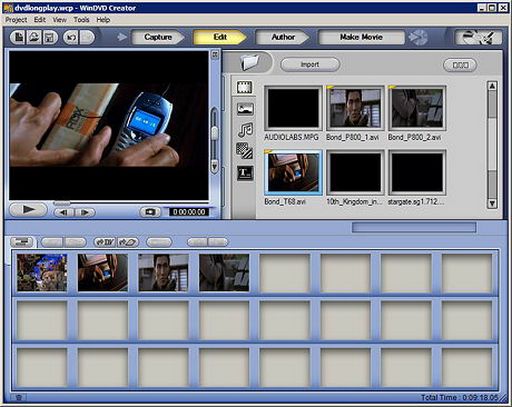This screenshot has width=512, height=407.
Task: Capture a snapshot with the camera icon
Action: 150,212
